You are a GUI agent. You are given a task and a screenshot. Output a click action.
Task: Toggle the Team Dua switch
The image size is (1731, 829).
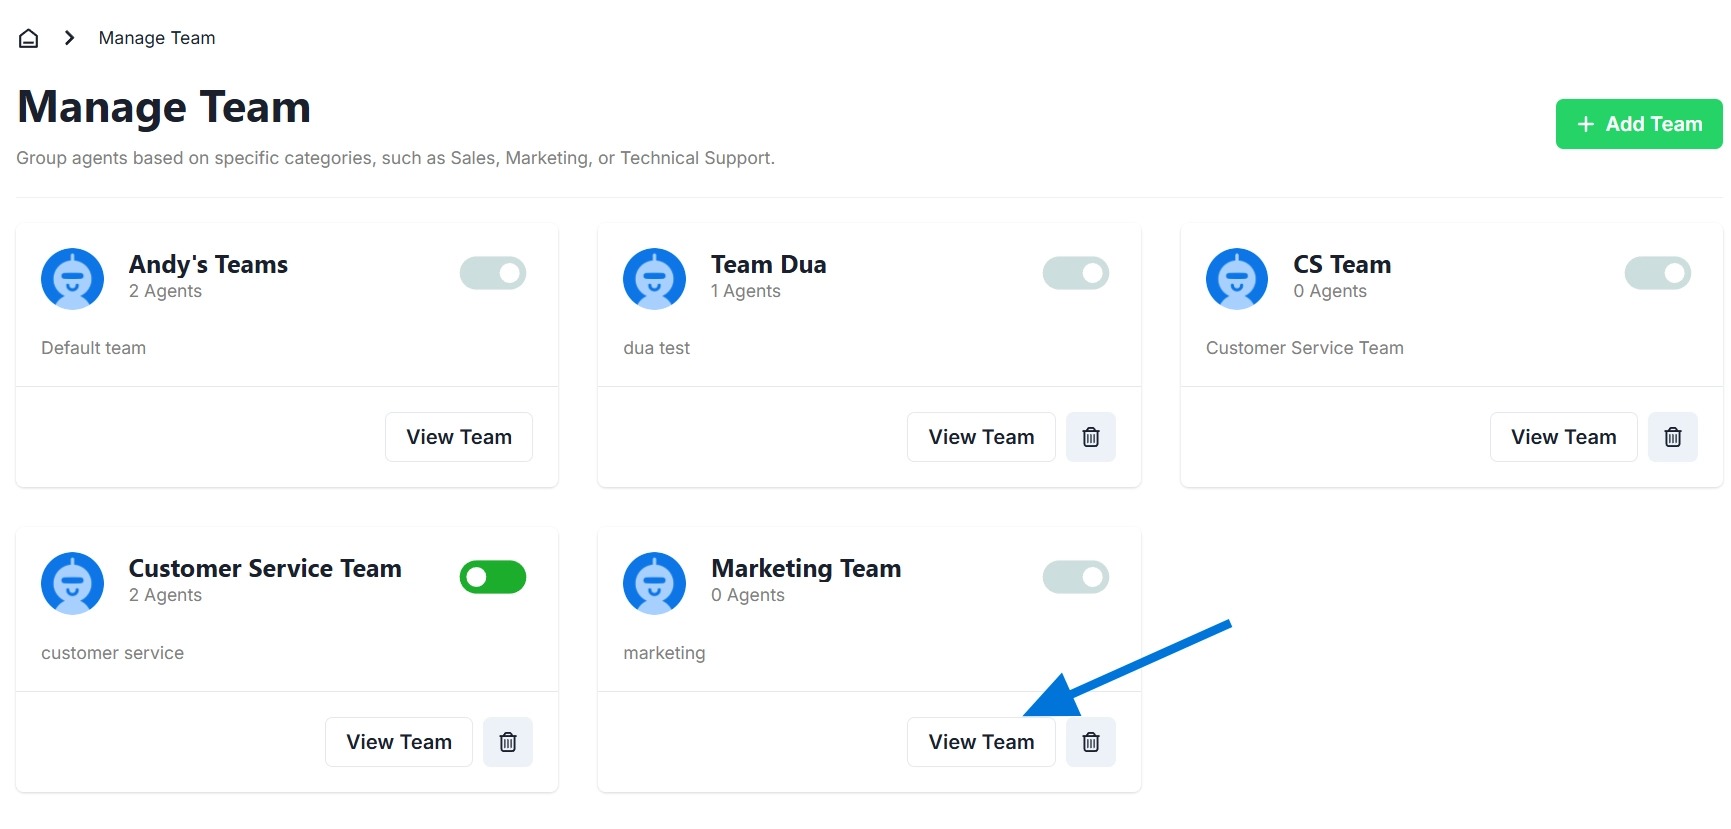(1075, 273)
